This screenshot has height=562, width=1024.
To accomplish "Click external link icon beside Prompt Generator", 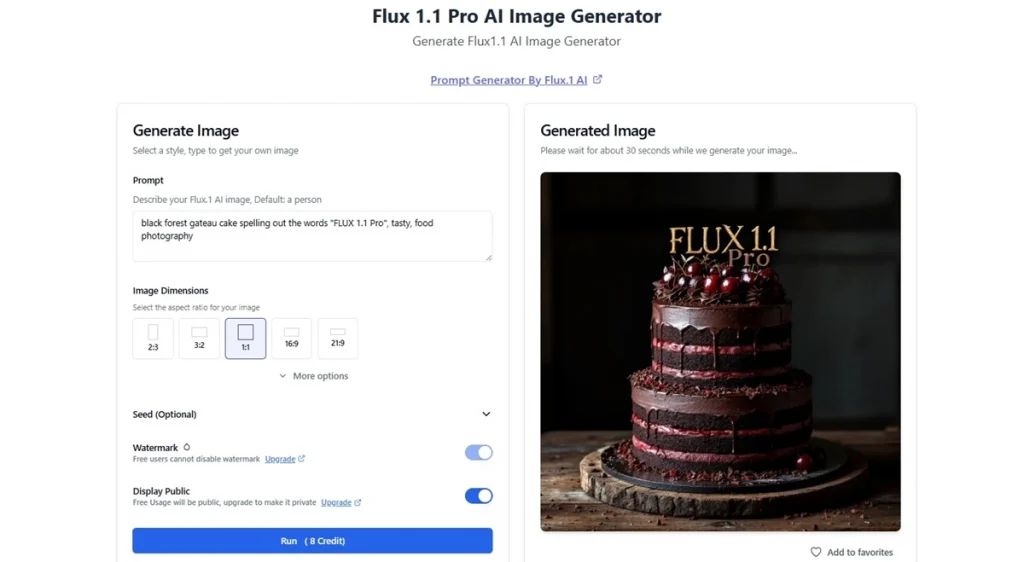I will click(x=598, y=80).
